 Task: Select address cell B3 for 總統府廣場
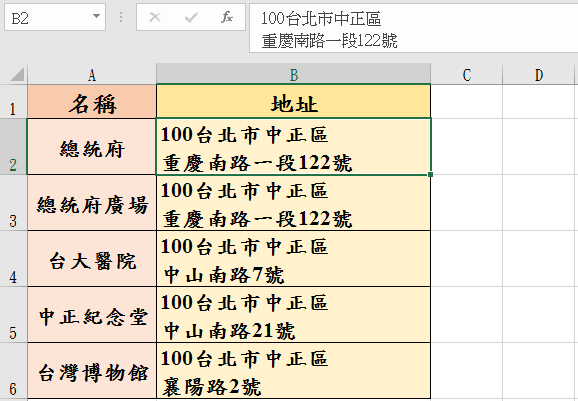coord(293,203)
